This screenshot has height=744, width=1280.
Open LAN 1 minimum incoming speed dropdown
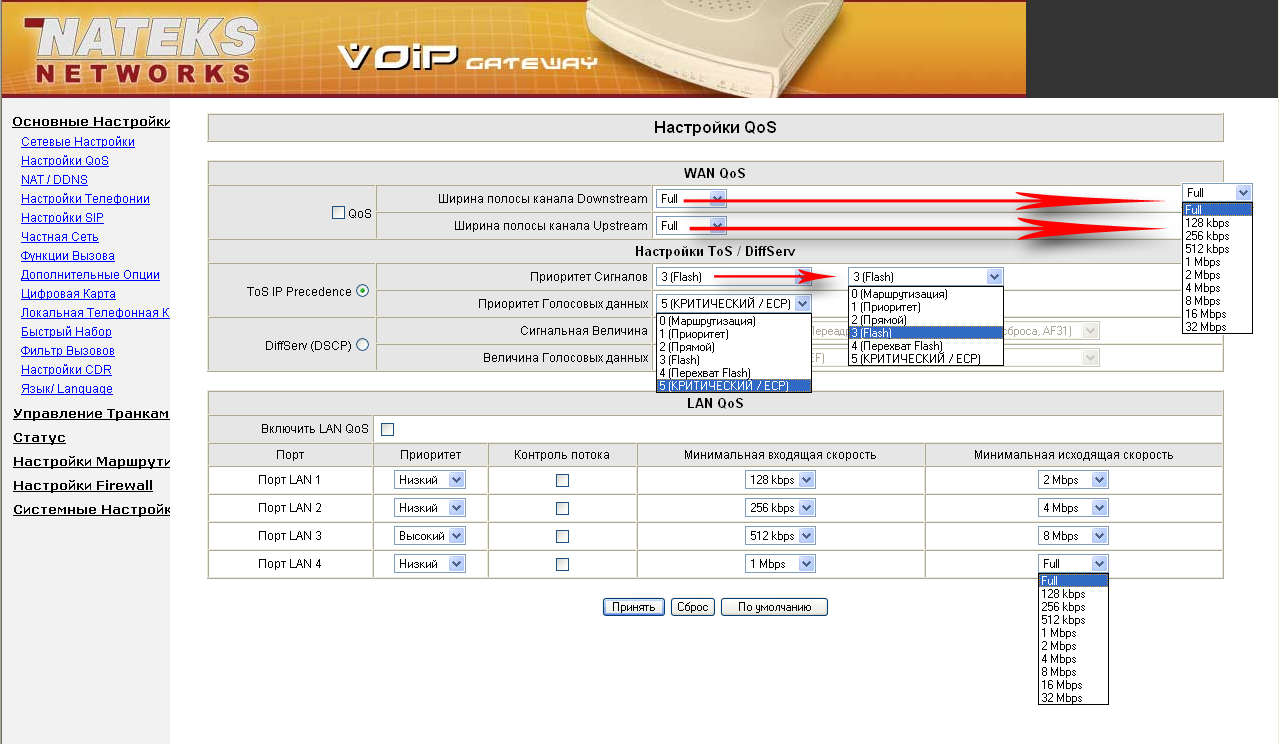(x=780, y=480)
